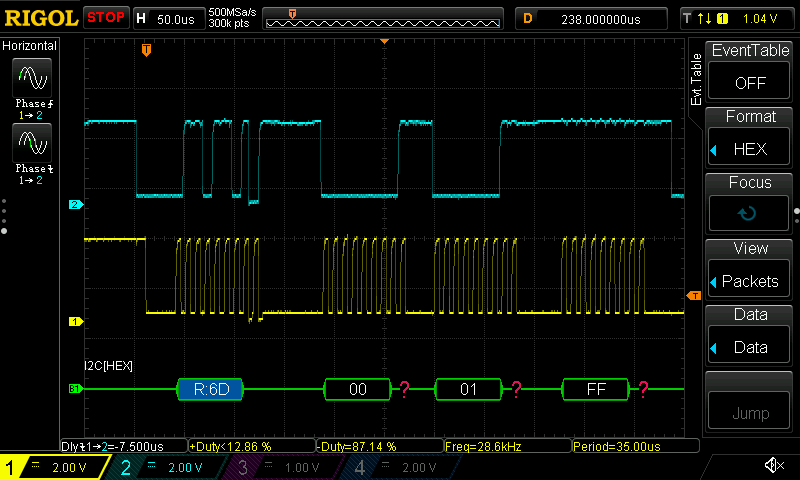Select channel 1 label at 2.00 V

[55, 467]
